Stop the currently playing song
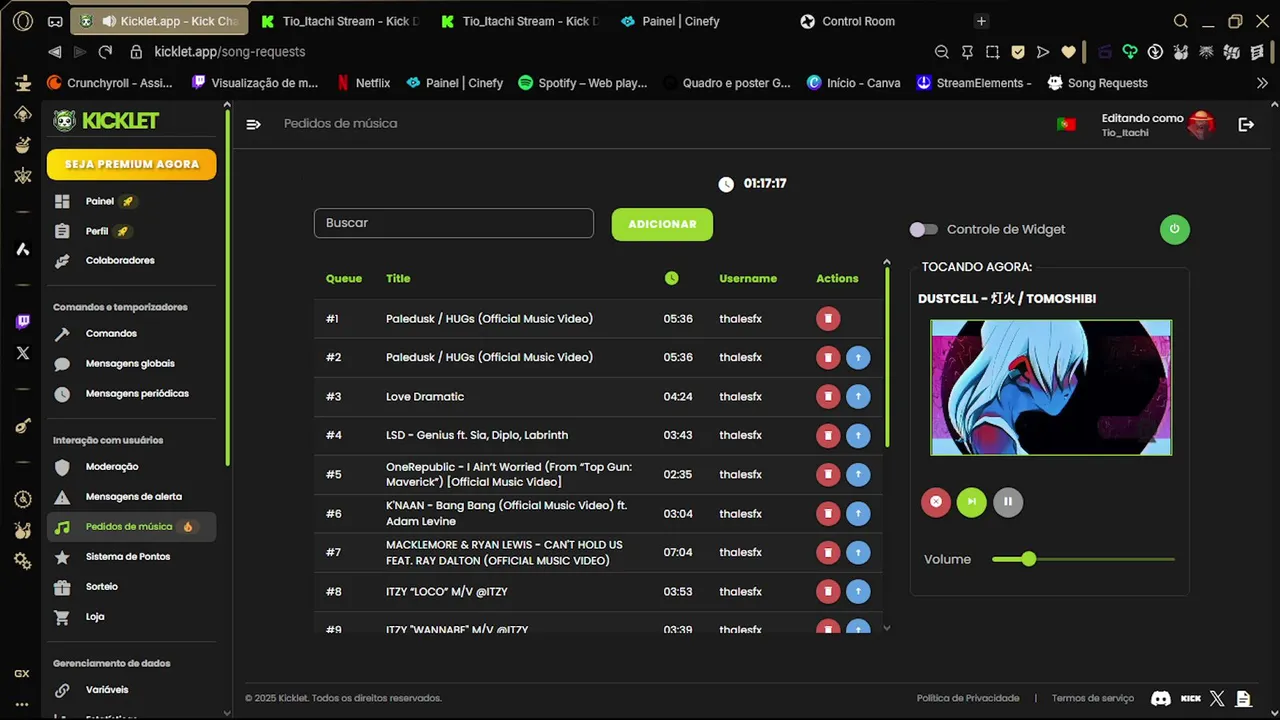This screenshot has width=1280, height=720. (936, 502)
